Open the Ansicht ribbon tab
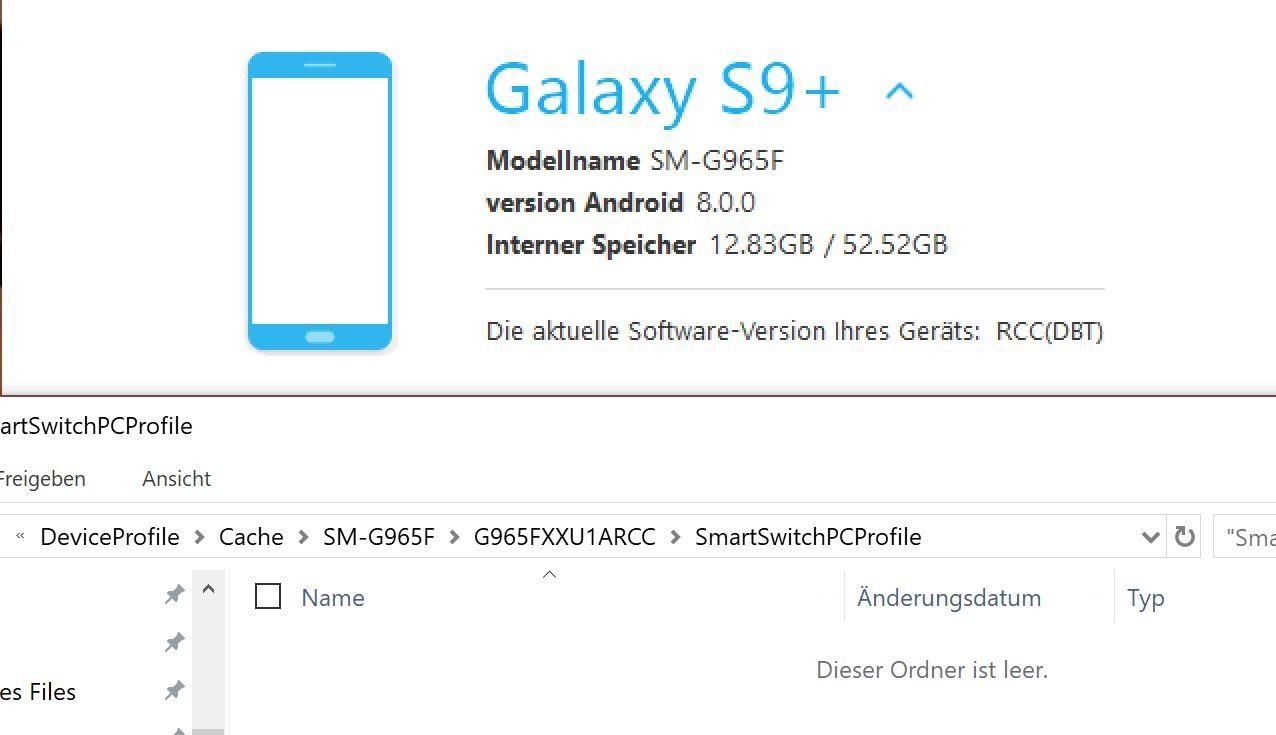 pos(177,479)
